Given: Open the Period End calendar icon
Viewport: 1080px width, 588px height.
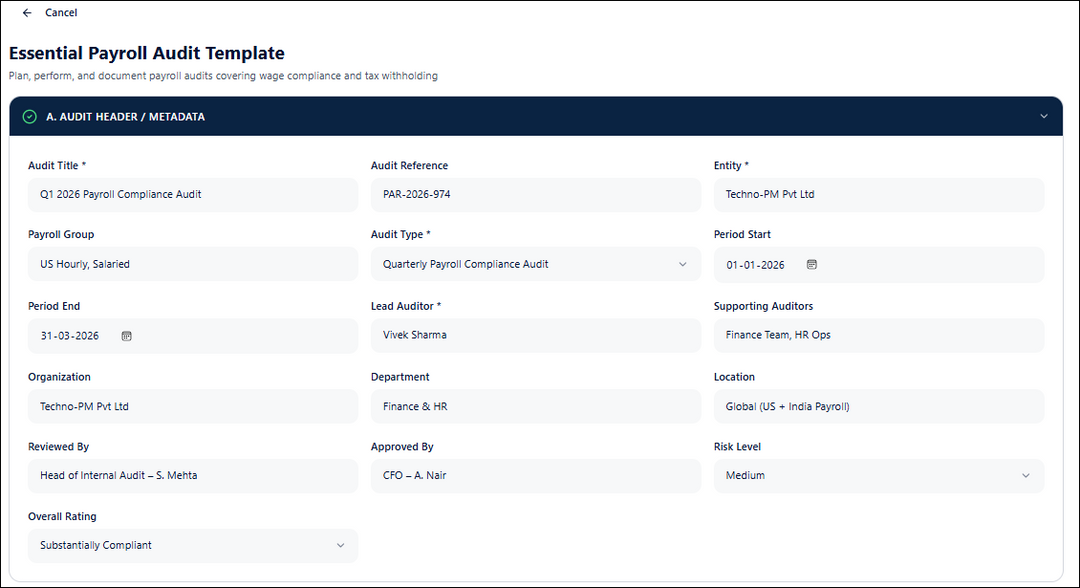Looking at the screenshot, I should pos(127,336).
